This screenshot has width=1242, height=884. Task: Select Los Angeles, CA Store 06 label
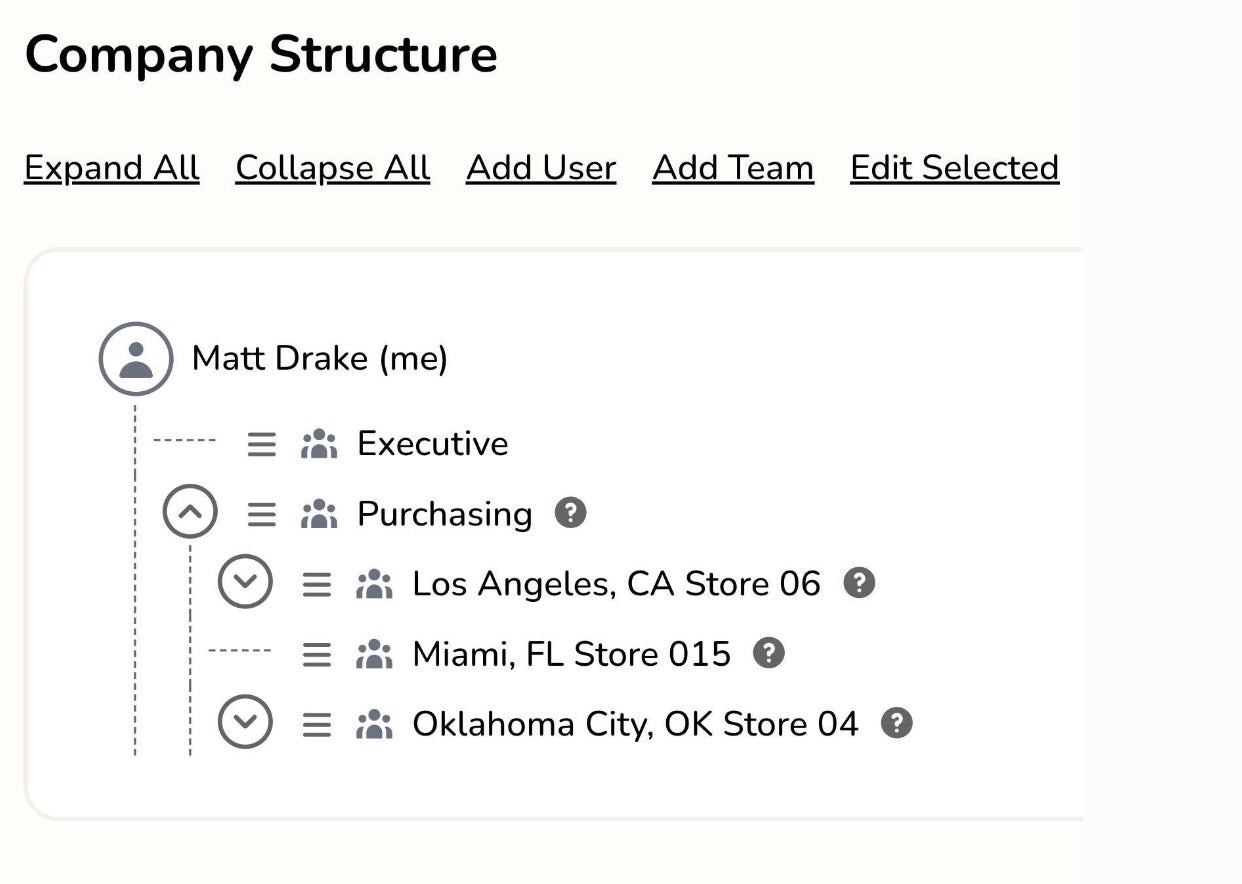pyautogui.click(x=617, y=584)
